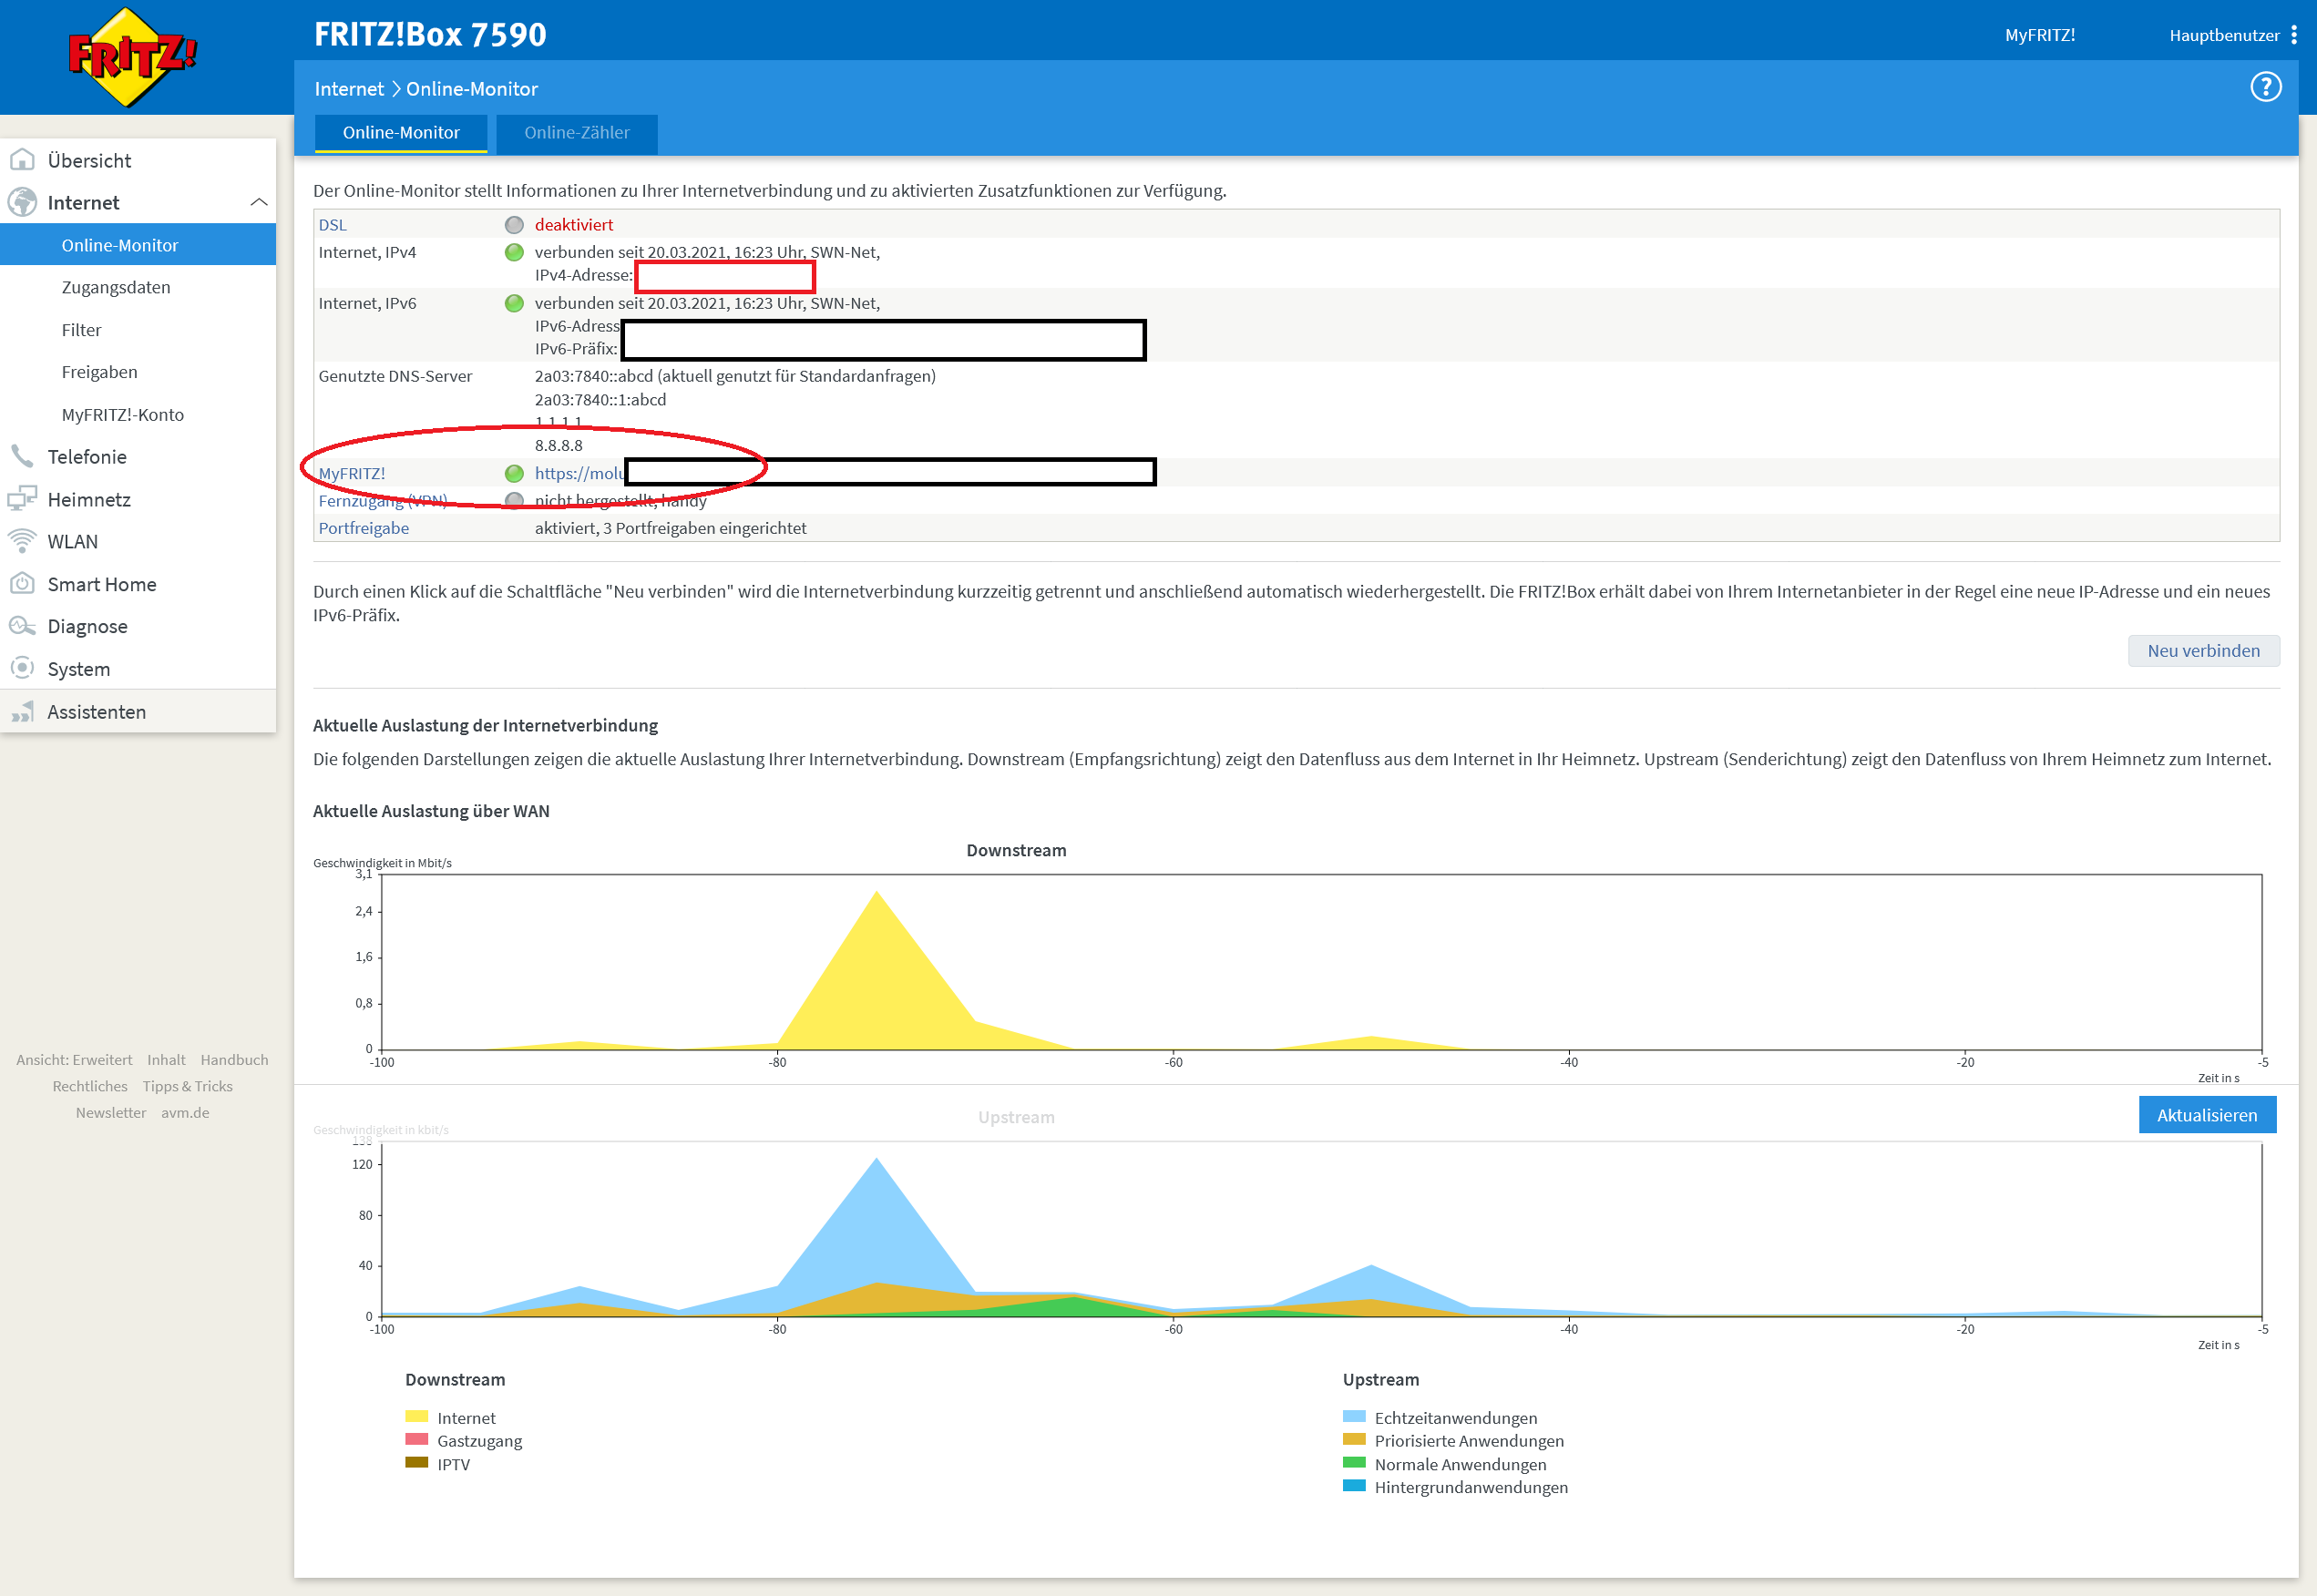Select the Online-Monitor tab

(401, 133)
